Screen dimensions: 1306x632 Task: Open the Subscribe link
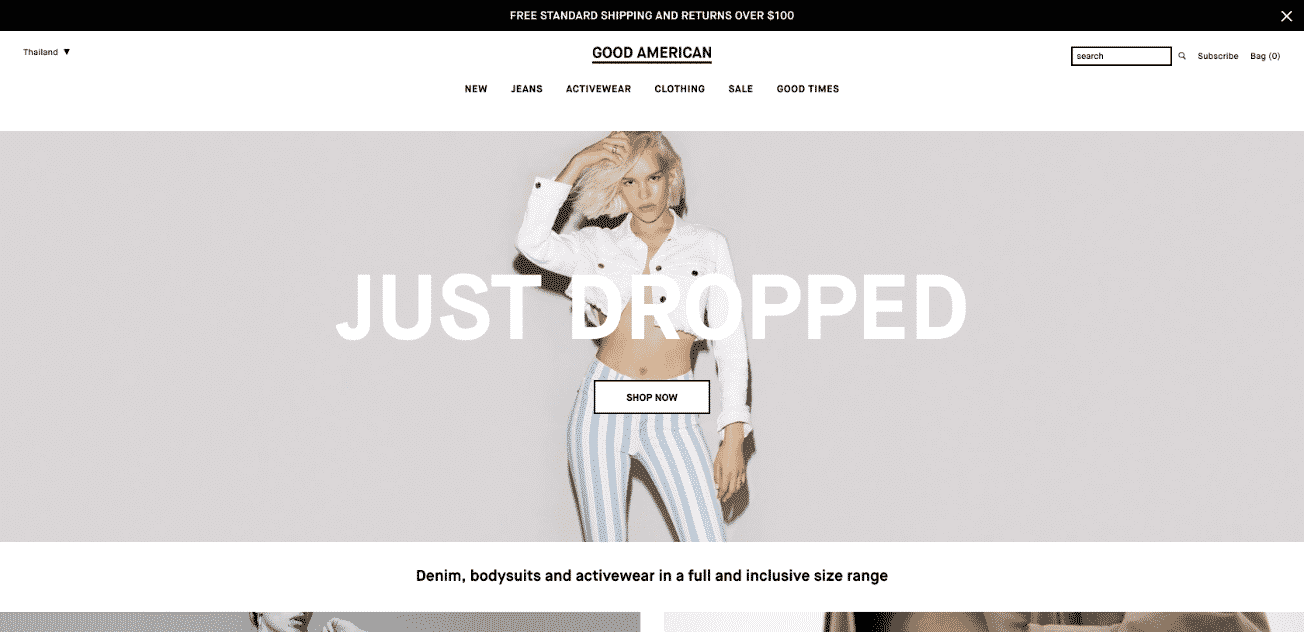(1218, 56)
